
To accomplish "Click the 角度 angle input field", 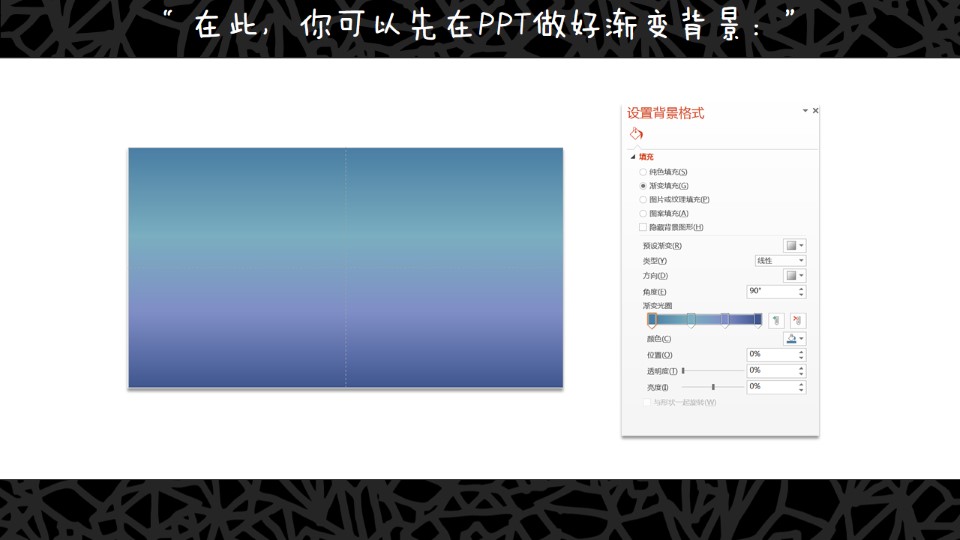I will point(771,291).
